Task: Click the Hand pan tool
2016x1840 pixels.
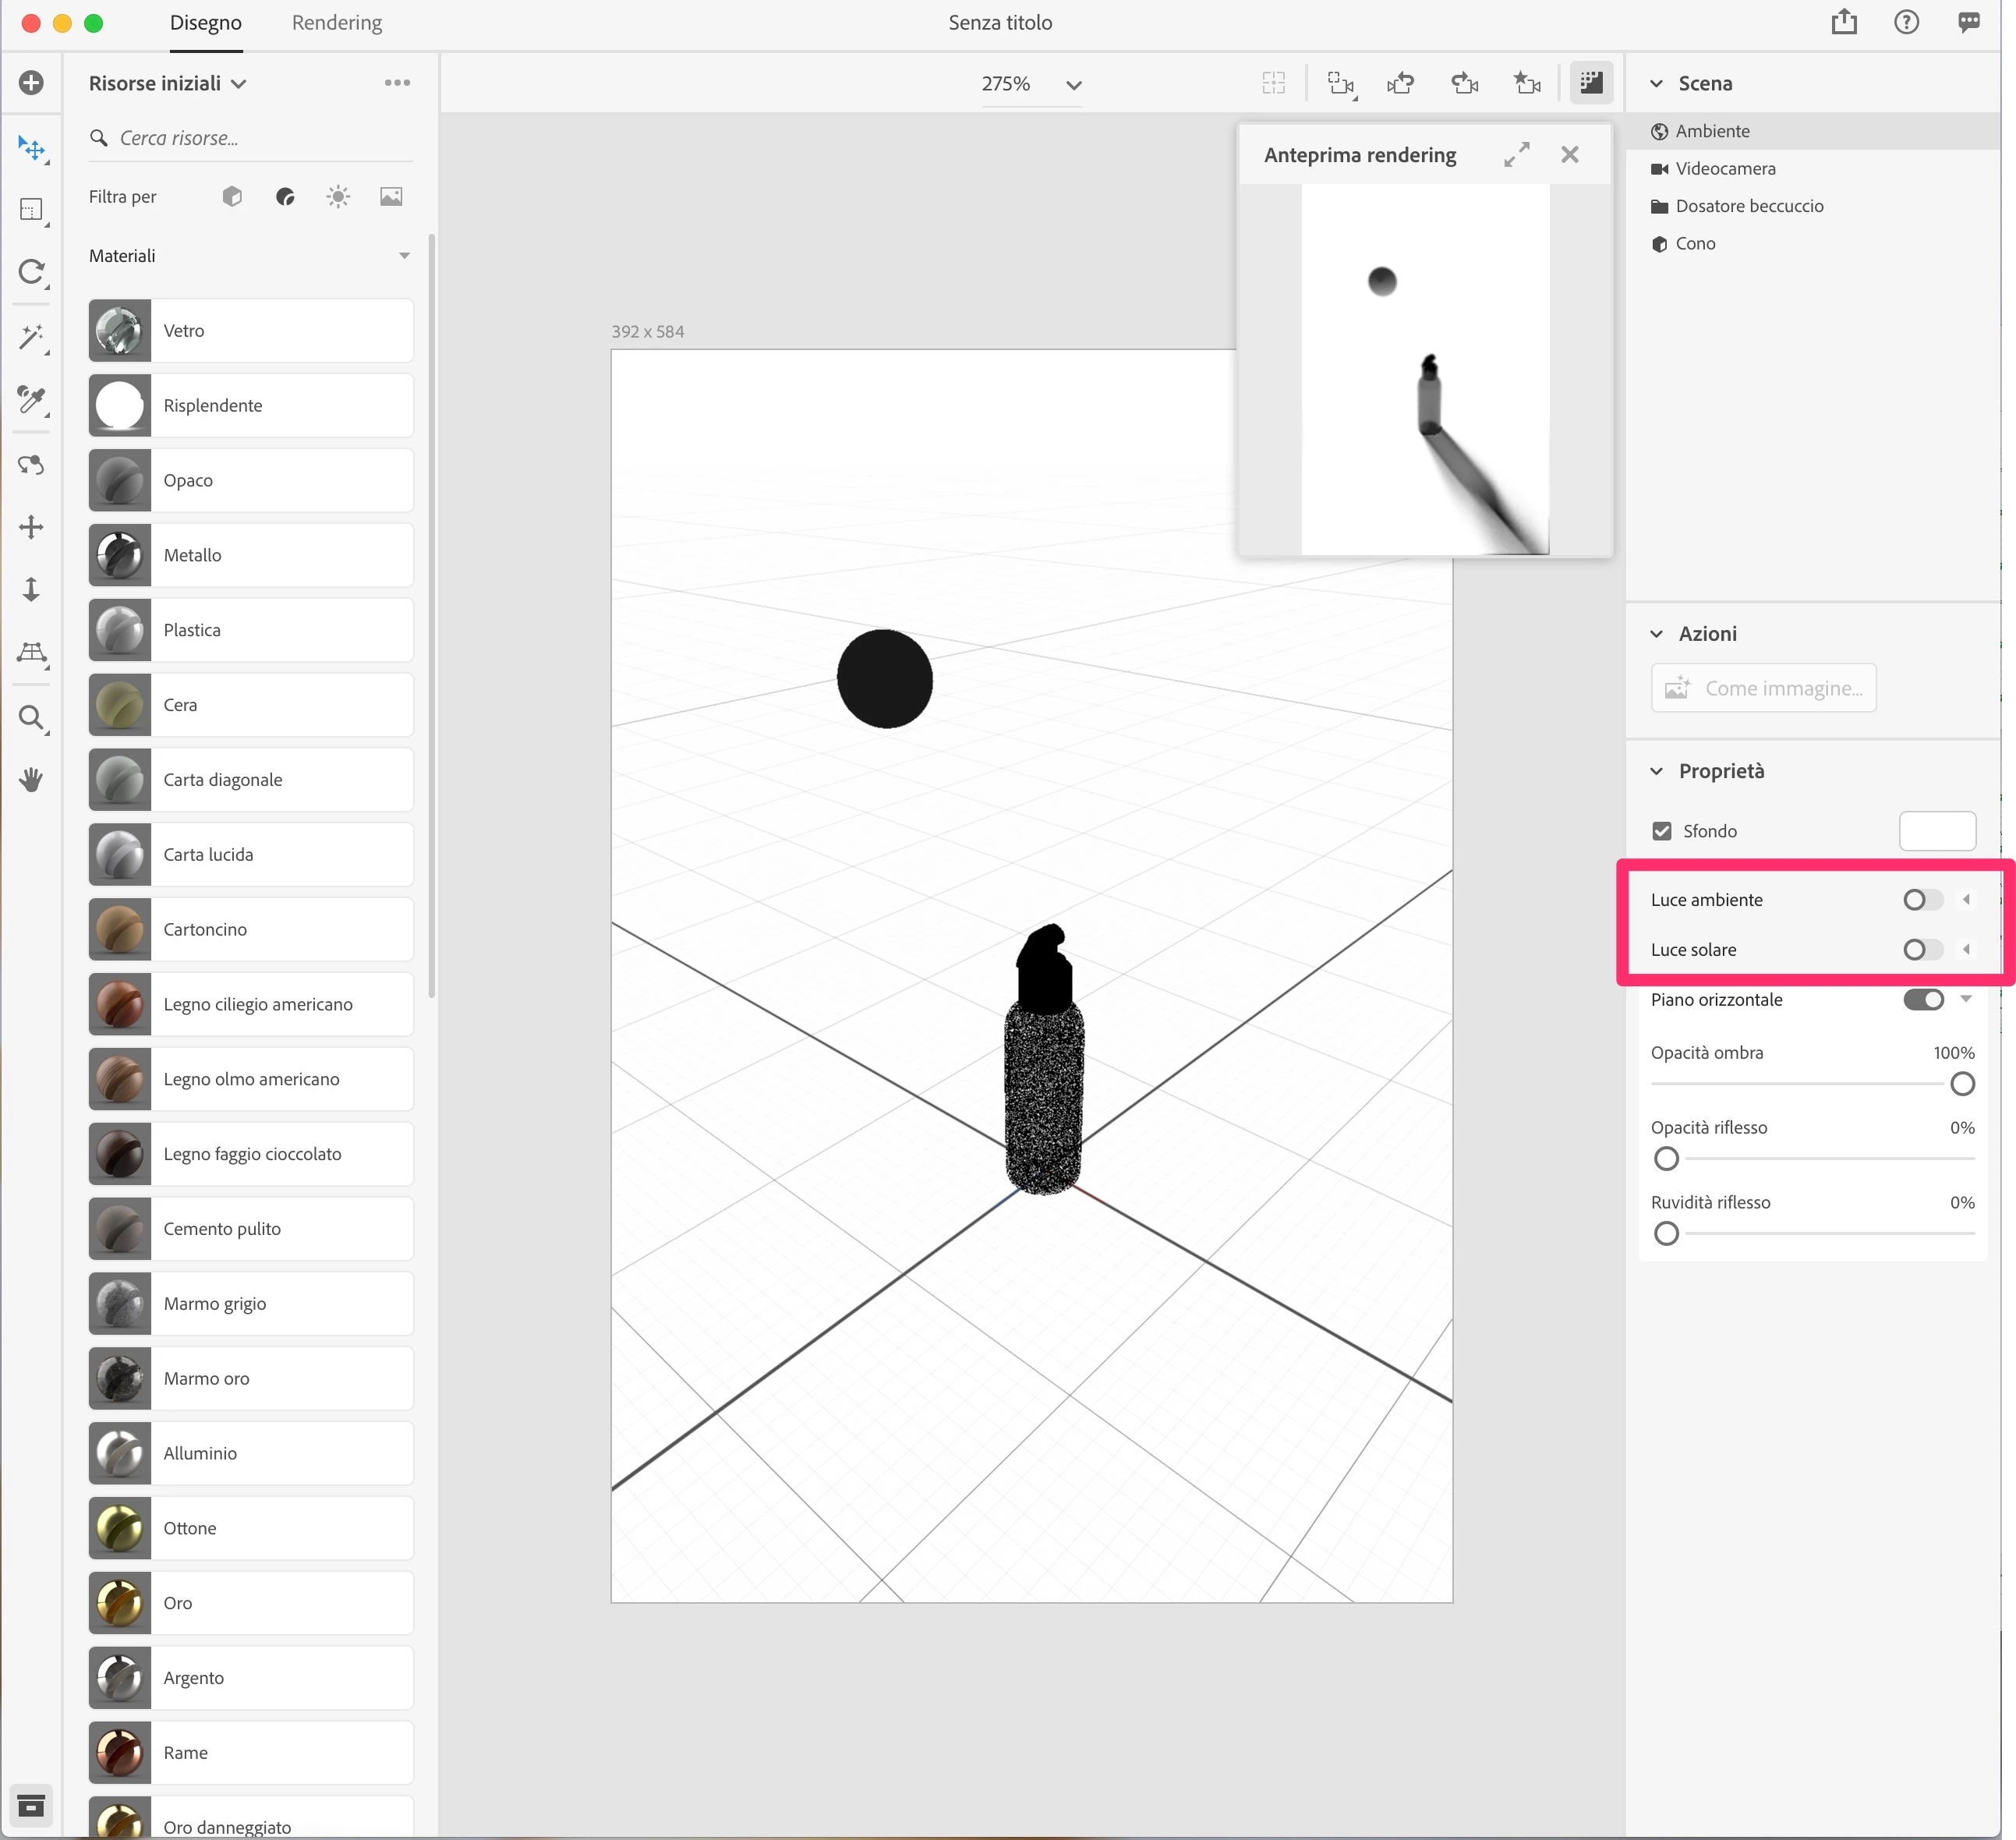Action: (x=31, y=780)
